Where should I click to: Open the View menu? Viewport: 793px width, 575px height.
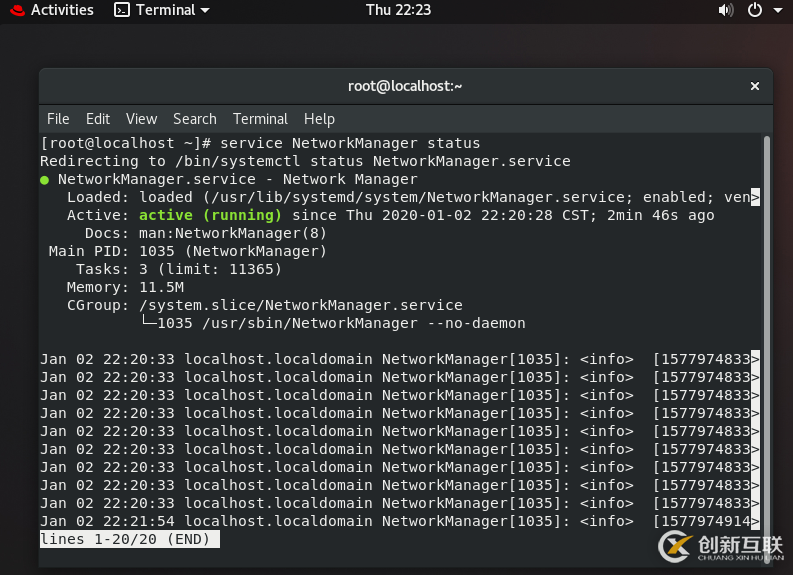141,118
